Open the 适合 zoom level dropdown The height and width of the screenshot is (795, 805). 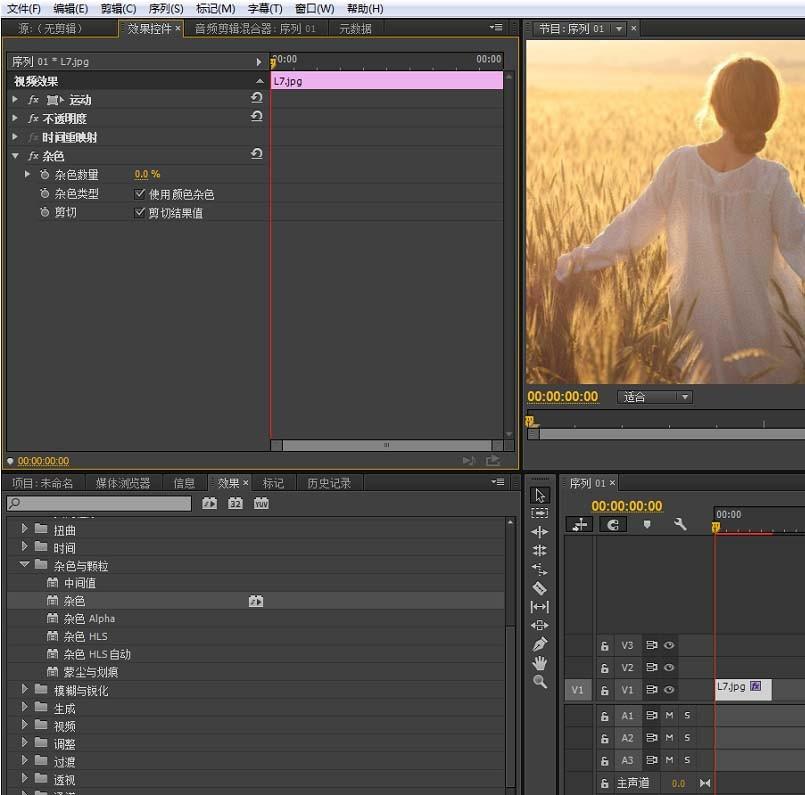(x=655, y=397)
